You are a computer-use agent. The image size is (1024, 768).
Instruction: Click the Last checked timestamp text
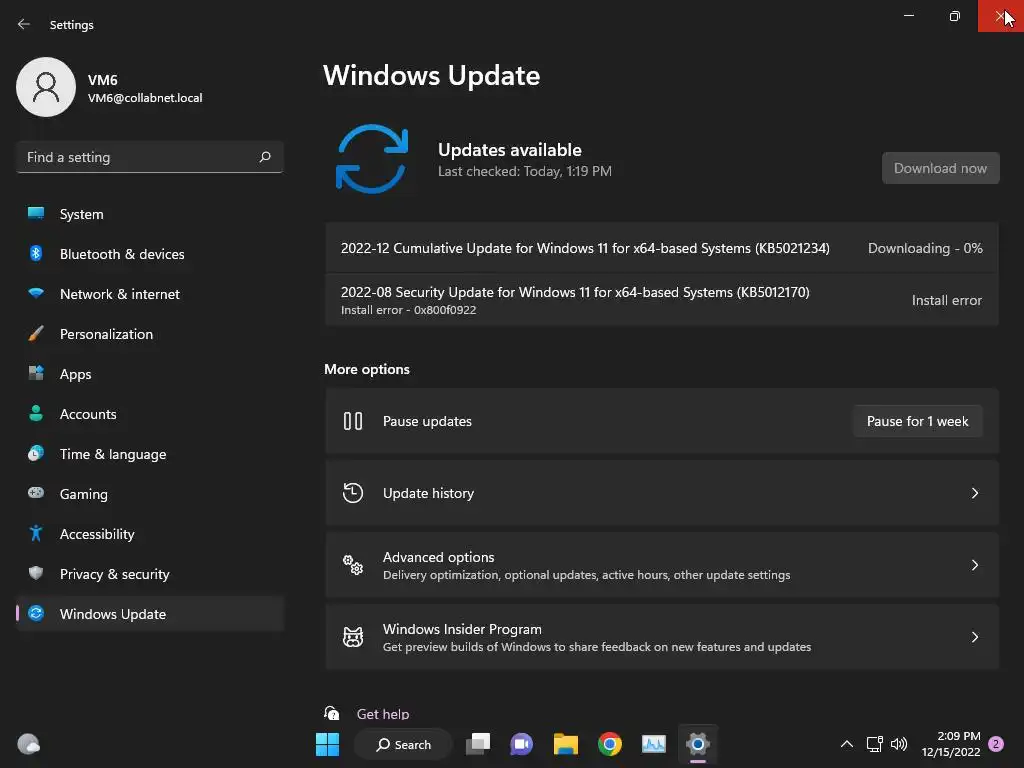(x=524, y=171)
